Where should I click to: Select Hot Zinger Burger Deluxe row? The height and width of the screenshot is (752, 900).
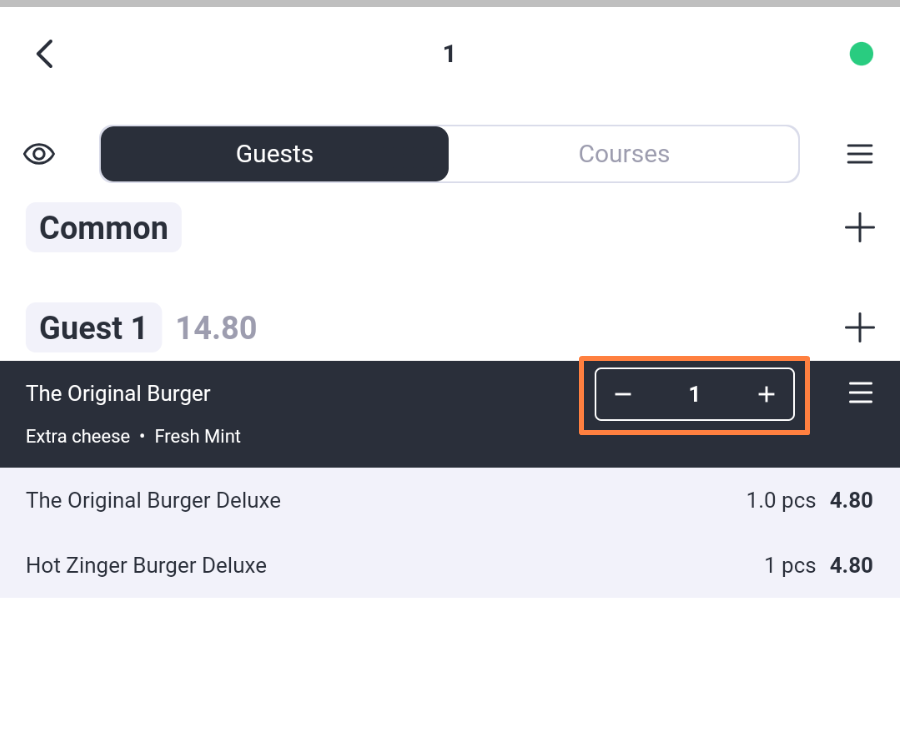450,565
